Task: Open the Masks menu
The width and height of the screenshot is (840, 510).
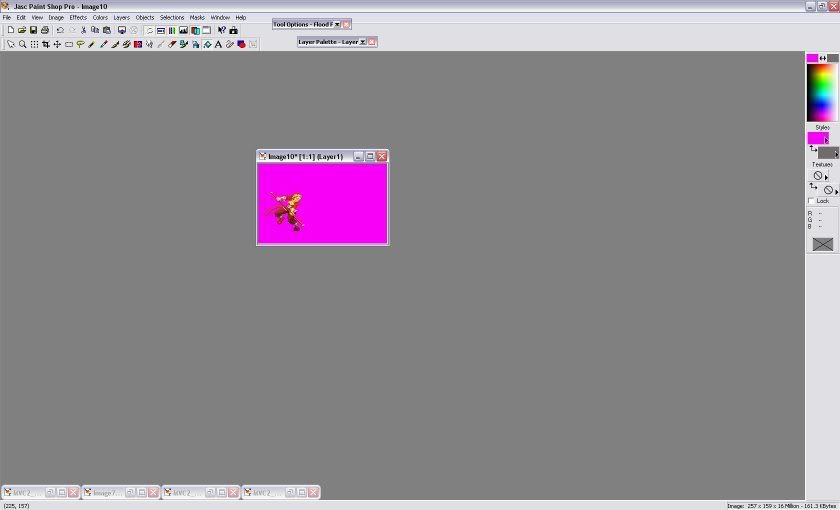Action: tap(197, 18)
